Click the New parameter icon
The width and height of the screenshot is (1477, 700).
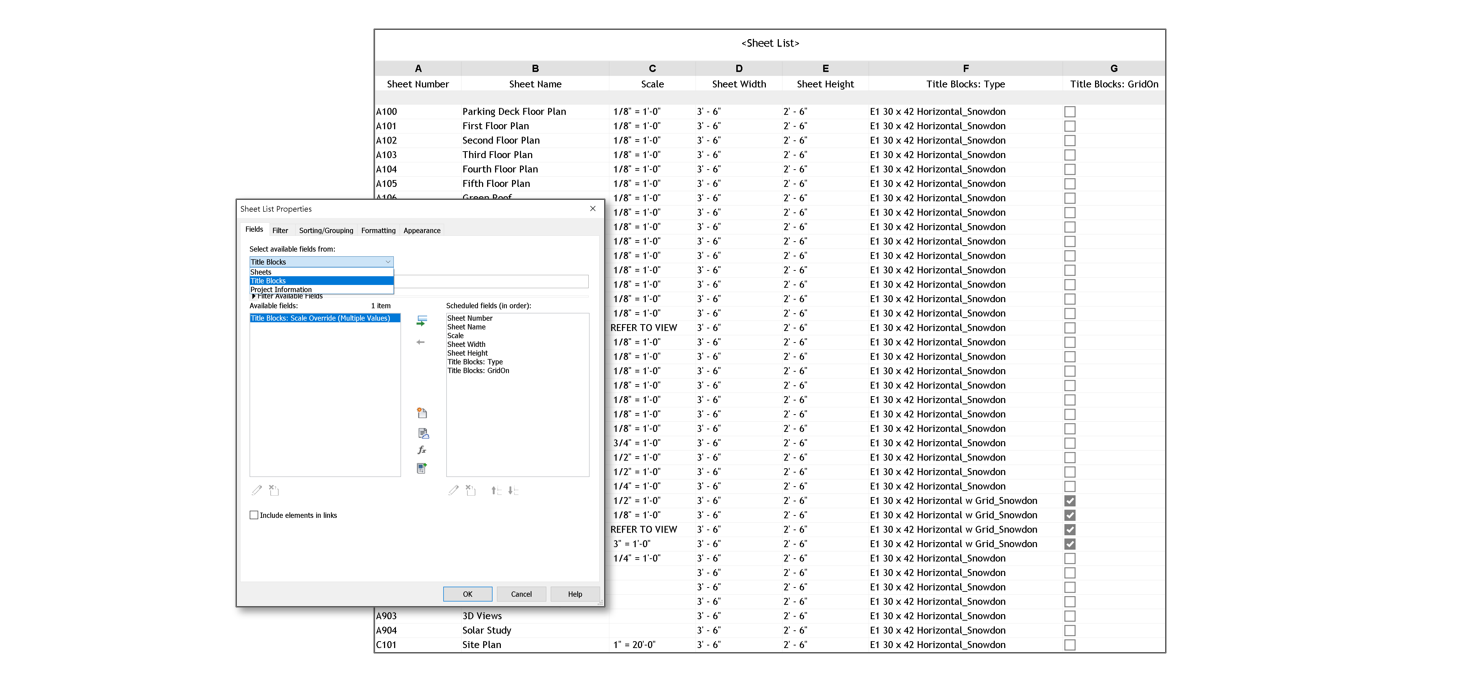coord(422,413)
